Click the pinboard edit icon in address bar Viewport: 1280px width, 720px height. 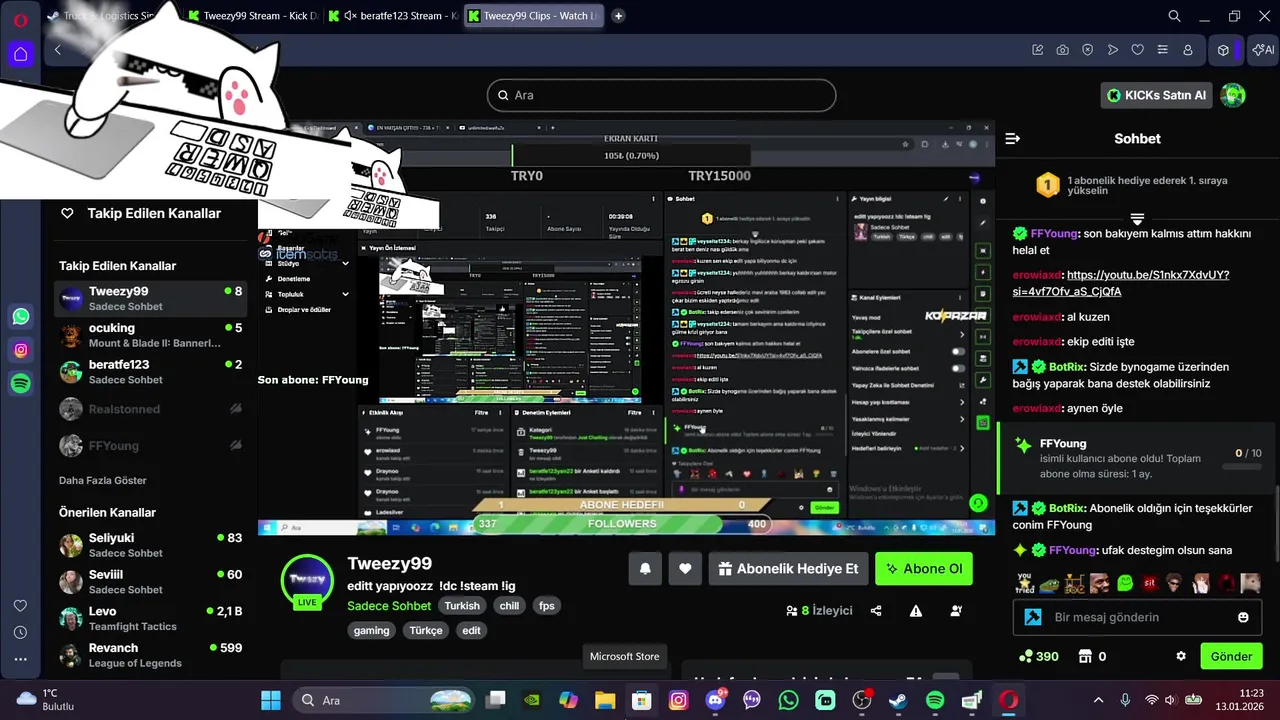tap(1037, 50)
